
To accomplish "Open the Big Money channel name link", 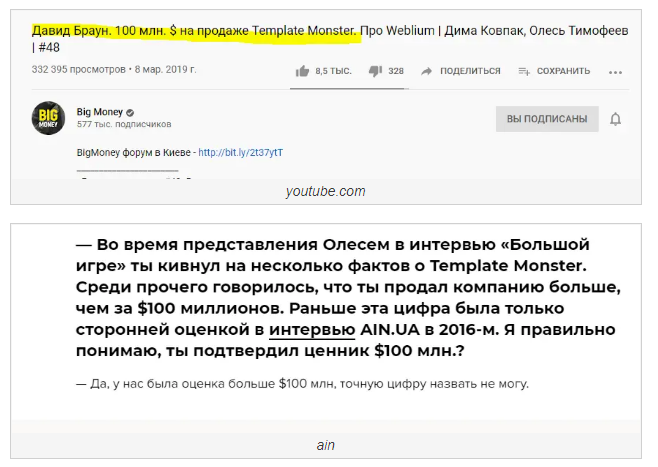I will [x=99, y=111].
